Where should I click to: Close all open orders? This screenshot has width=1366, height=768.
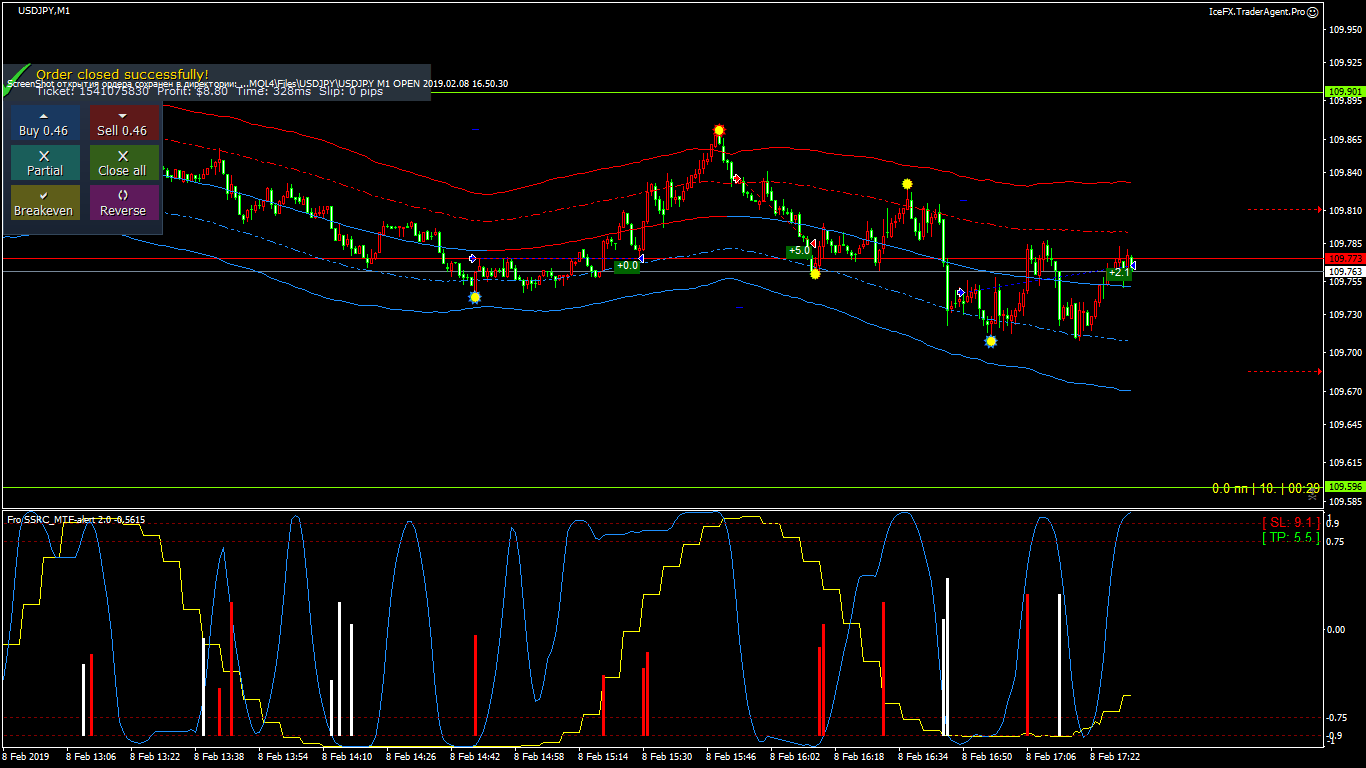click(123, 163)
